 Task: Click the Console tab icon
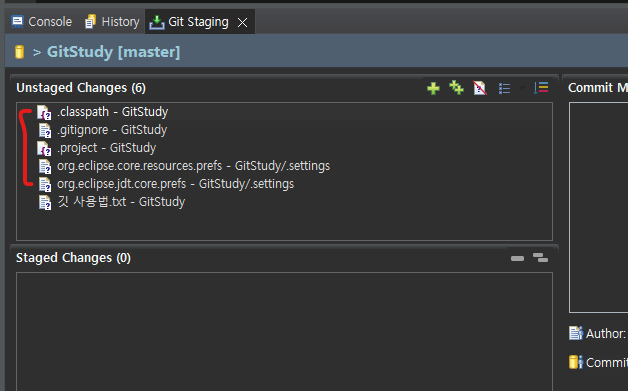(x=18, y=22)
